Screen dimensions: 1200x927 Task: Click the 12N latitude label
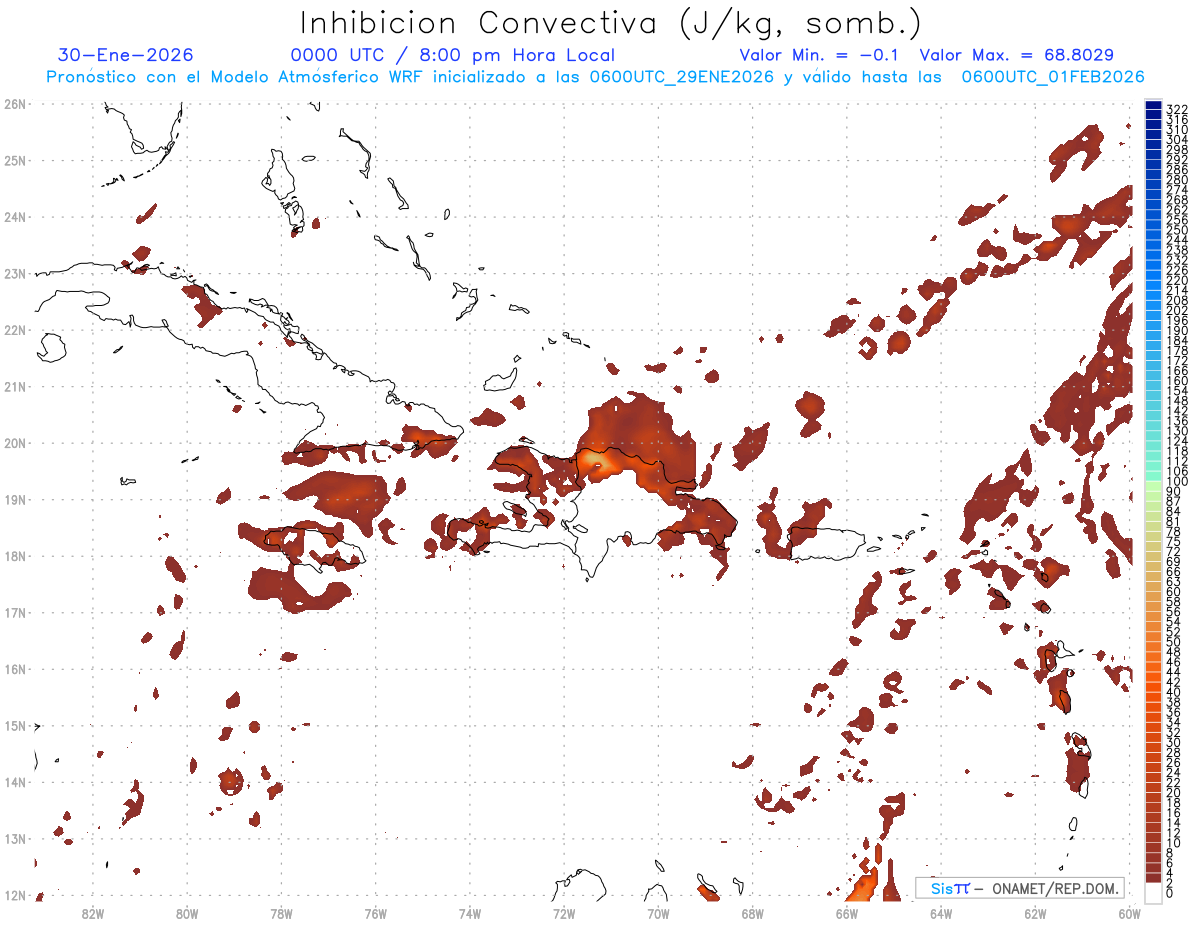coord(15,895)
